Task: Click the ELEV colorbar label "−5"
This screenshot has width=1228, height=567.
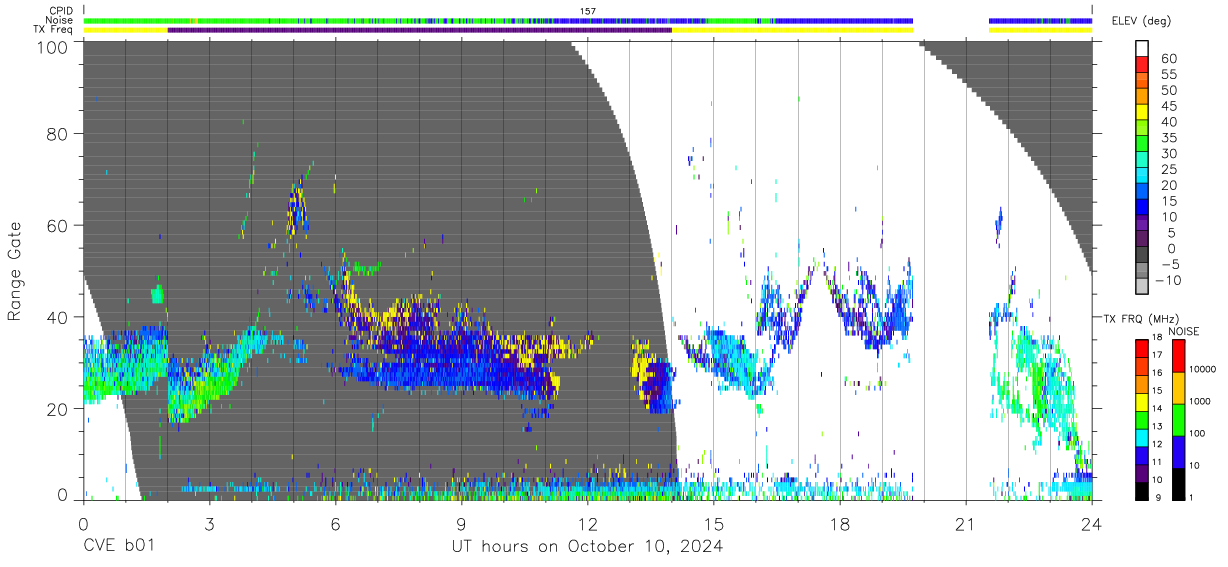Action: [1170, 265]
